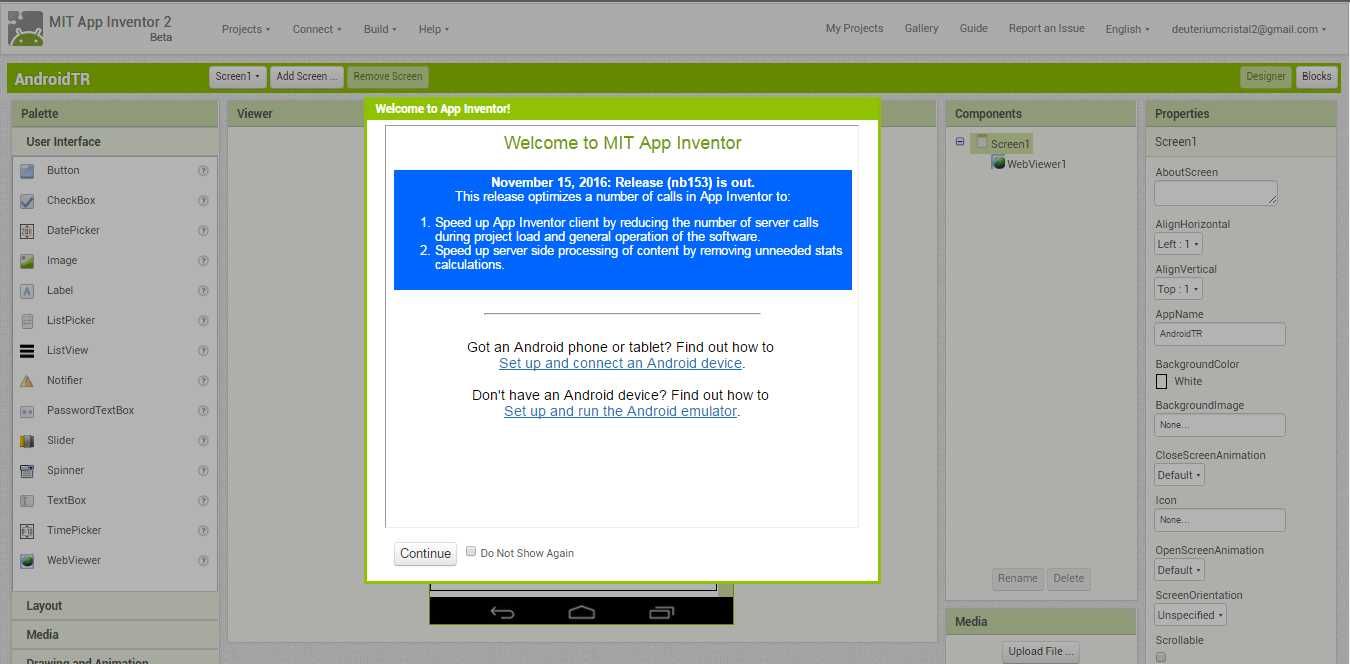Viewport: 1350px width, 664px height.
Task: Open the Connect dropdown menu
Action: click(x=317, y=29)
